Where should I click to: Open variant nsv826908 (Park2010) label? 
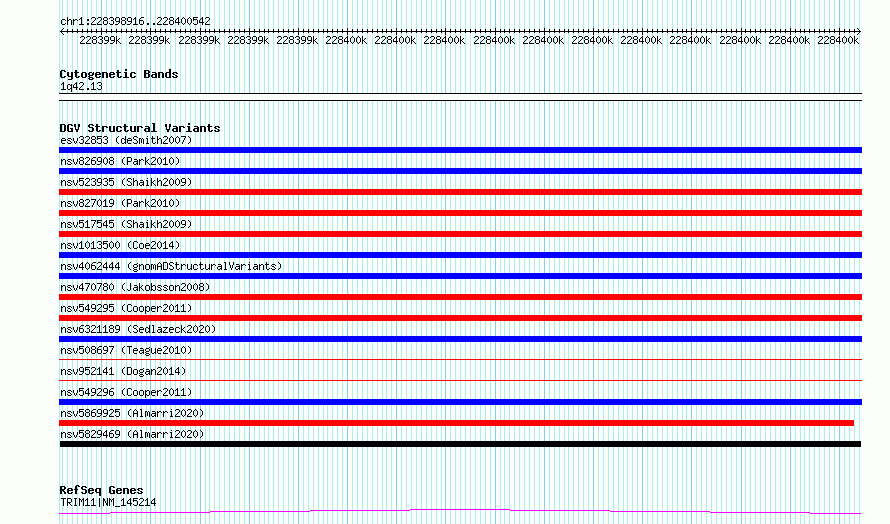coord(120,161)
